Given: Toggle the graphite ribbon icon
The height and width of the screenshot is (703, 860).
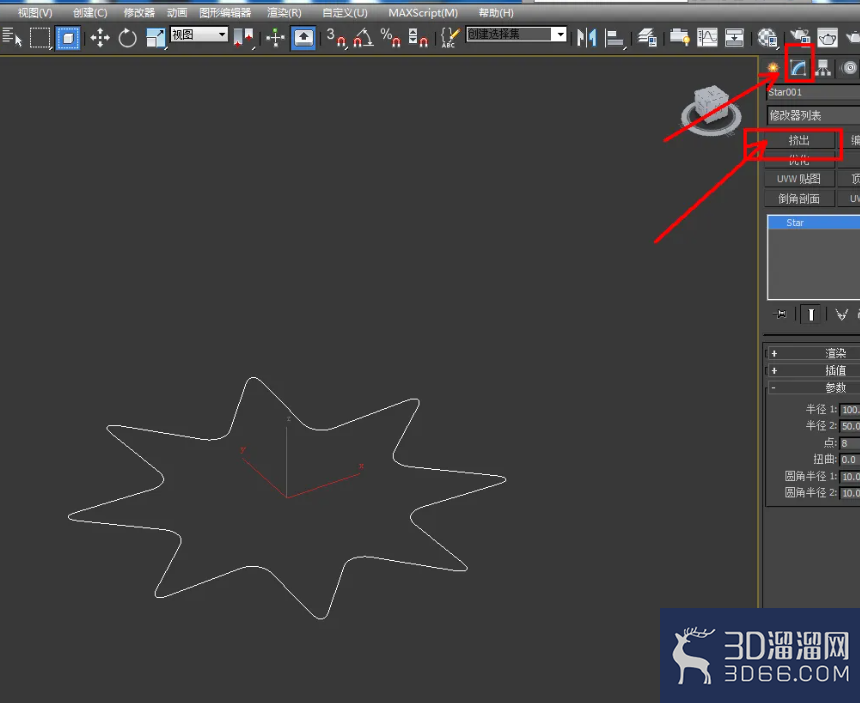Looking at the screenshot, I should pyautogui.click(x=679, y=38).
